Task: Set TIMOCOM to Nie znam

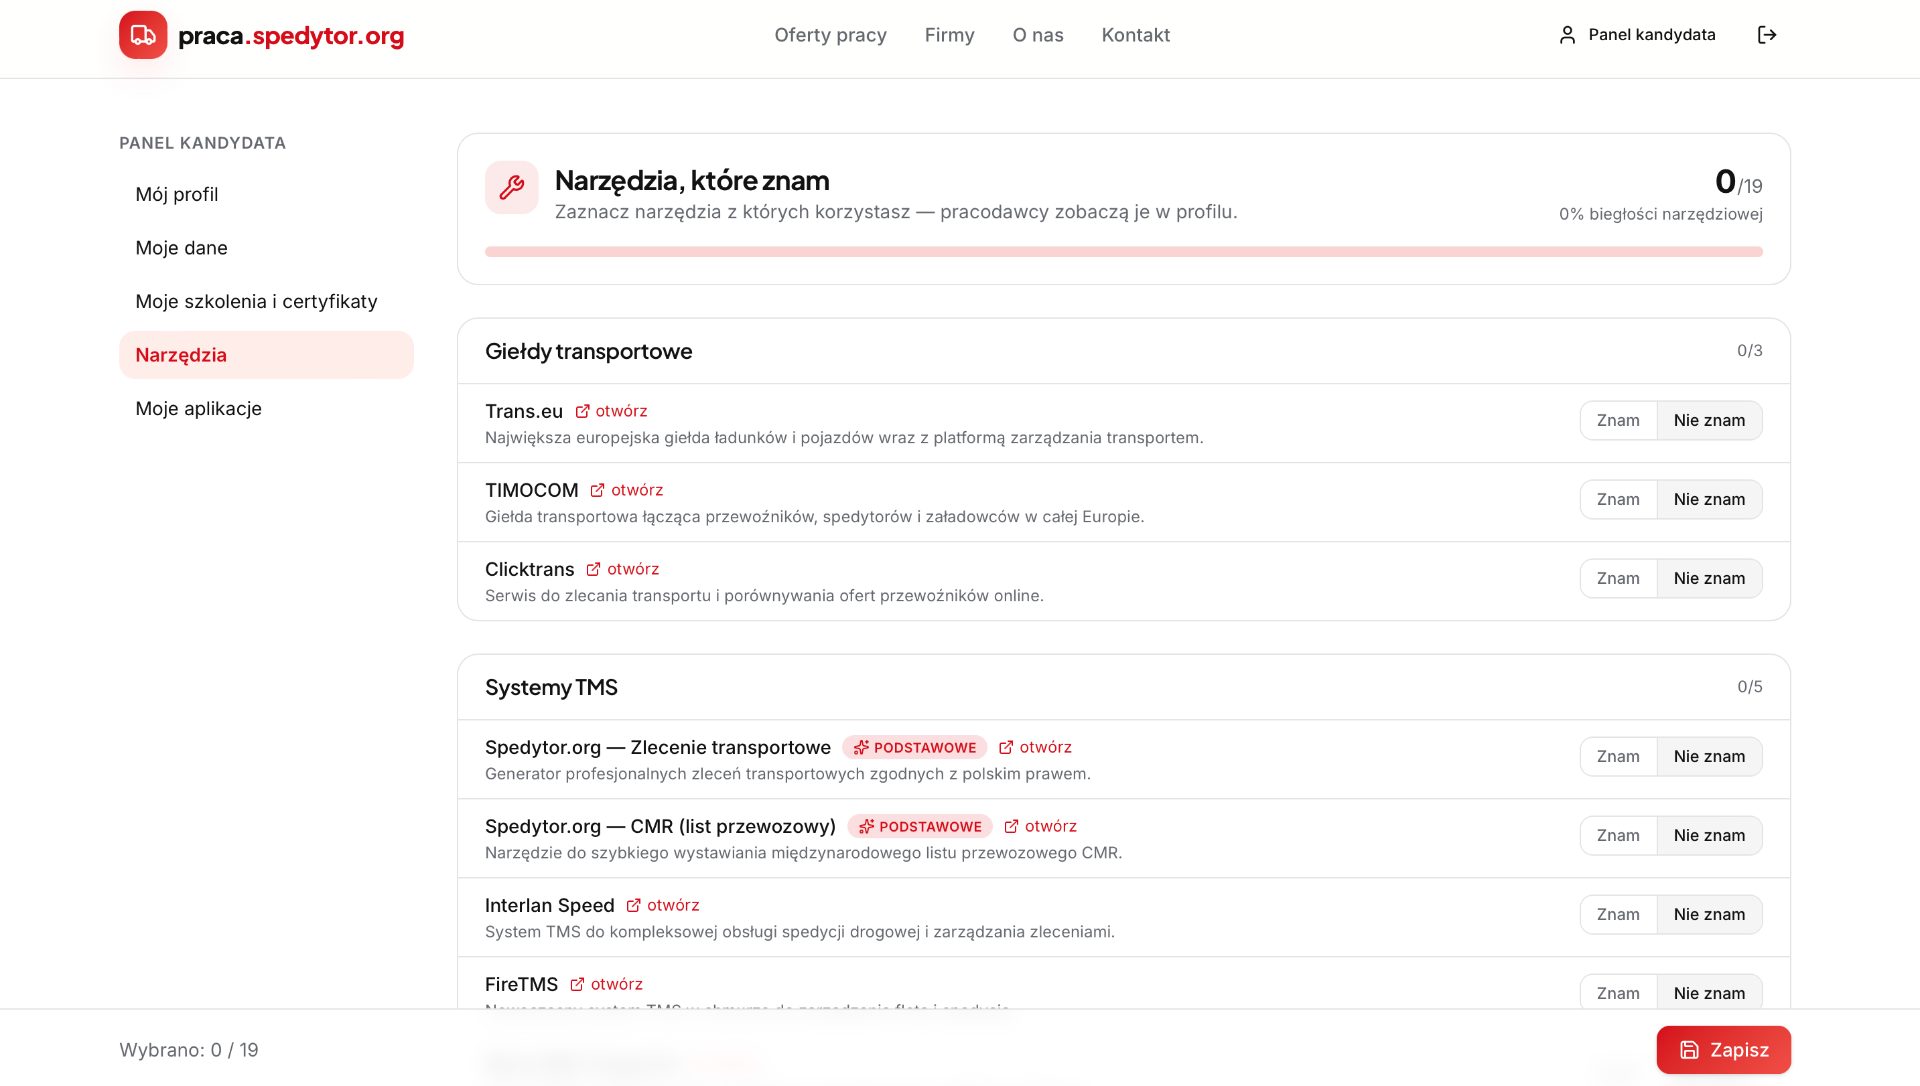Action: click(1709, 499)
